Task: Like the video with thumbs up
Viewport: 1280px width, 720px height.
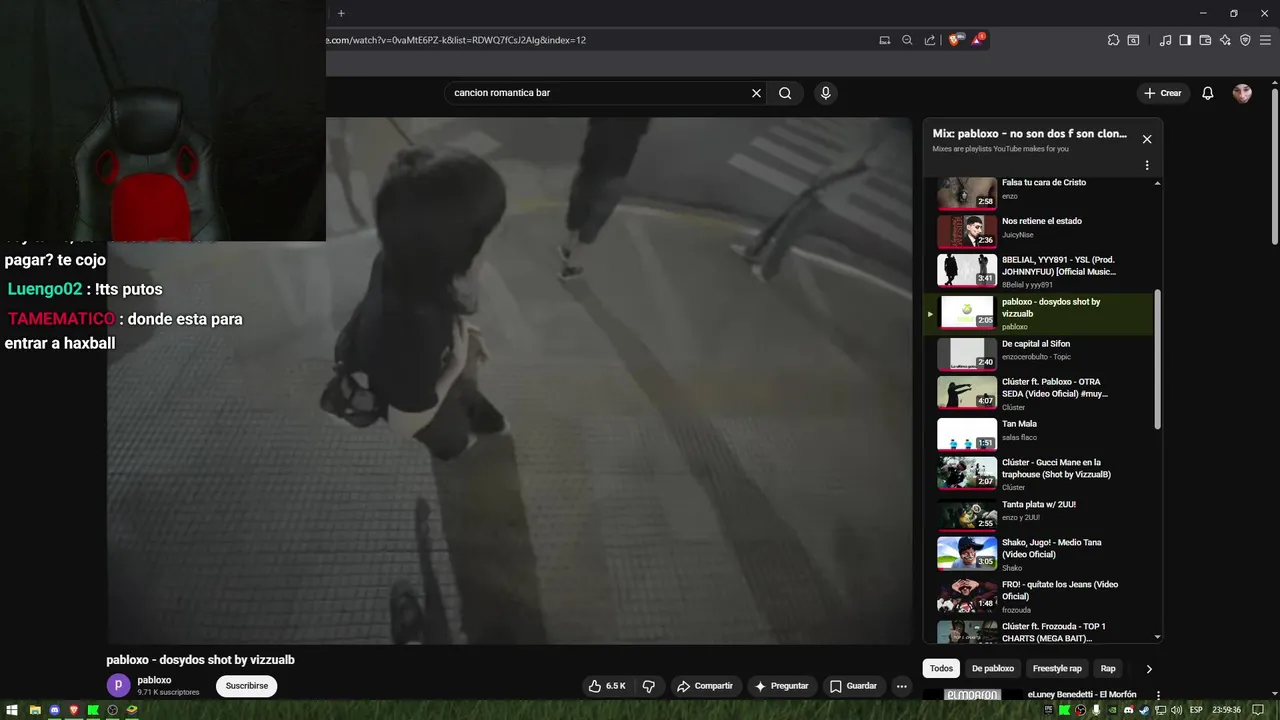Action: coord(607,686)
